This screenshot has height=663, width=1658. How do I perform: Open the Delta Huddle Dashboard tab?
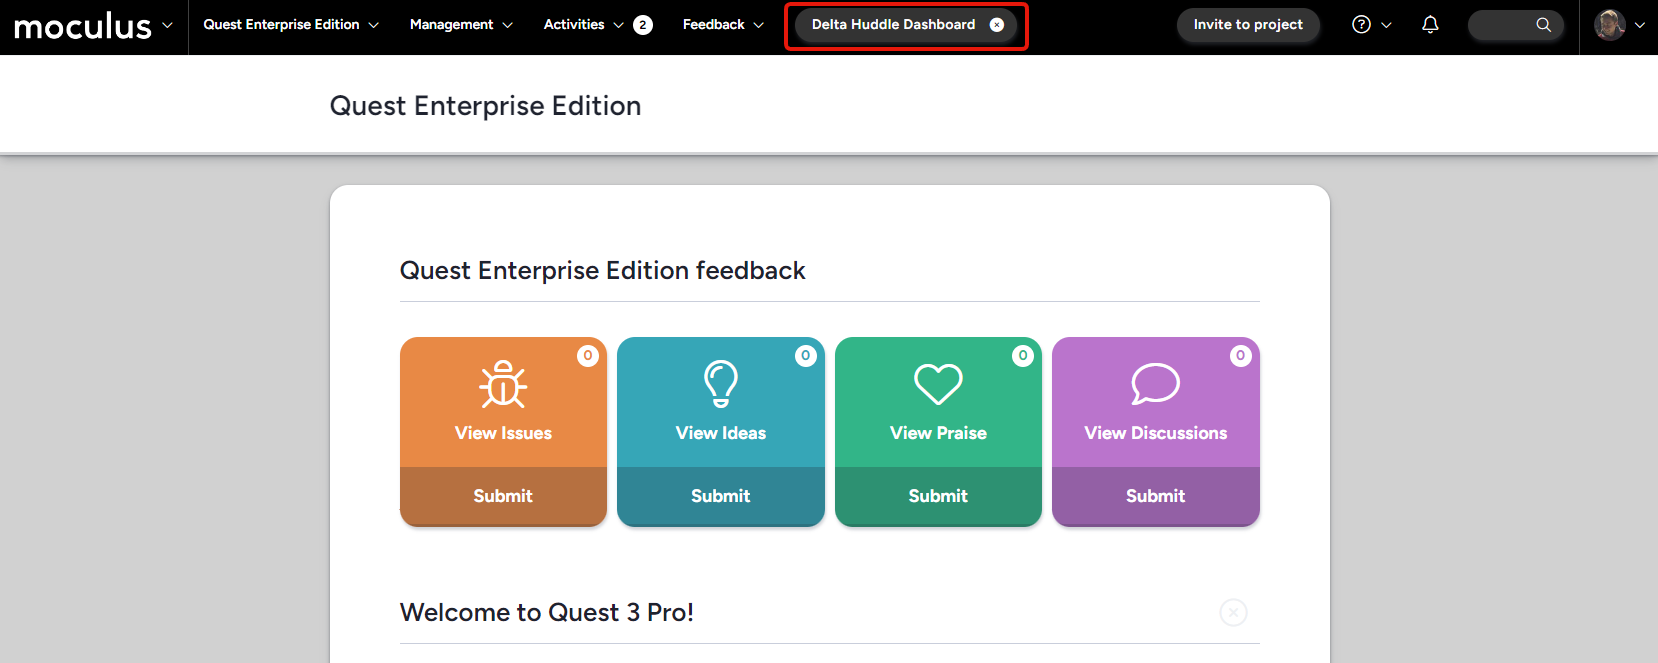tap(892, 25)
